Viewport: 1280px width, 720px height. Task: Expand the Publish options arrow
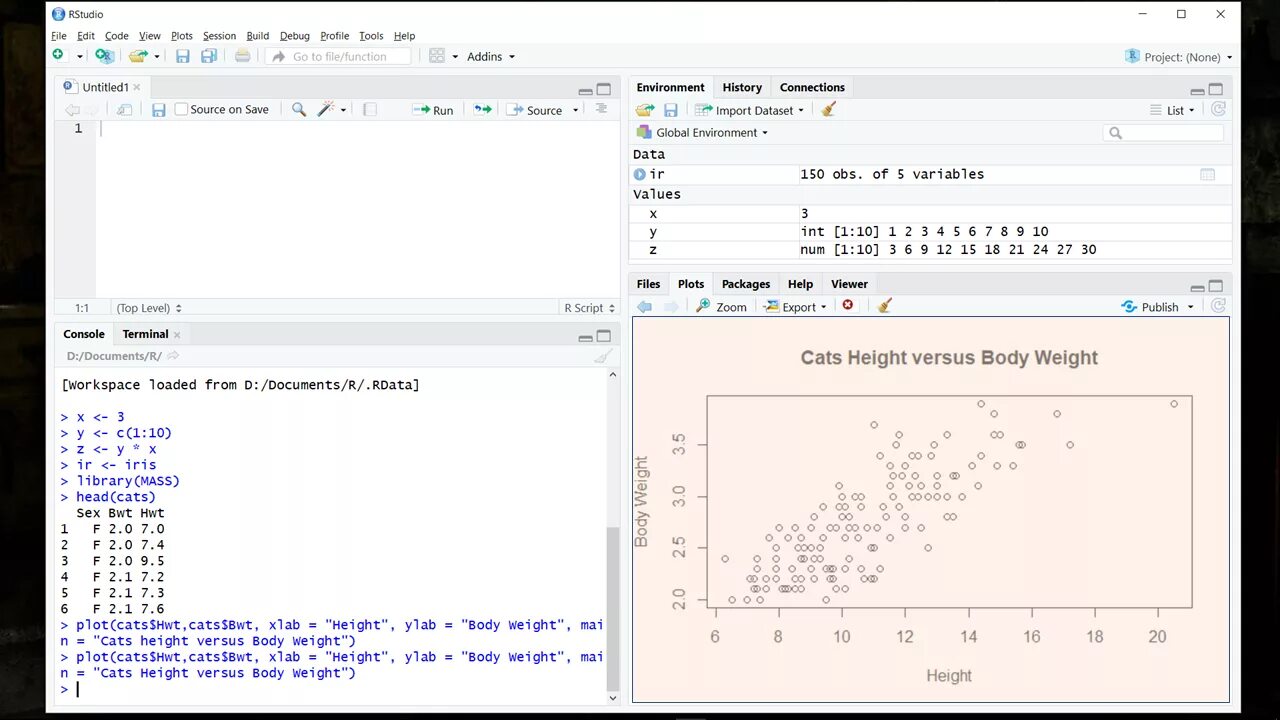[x=1190, y=307]
